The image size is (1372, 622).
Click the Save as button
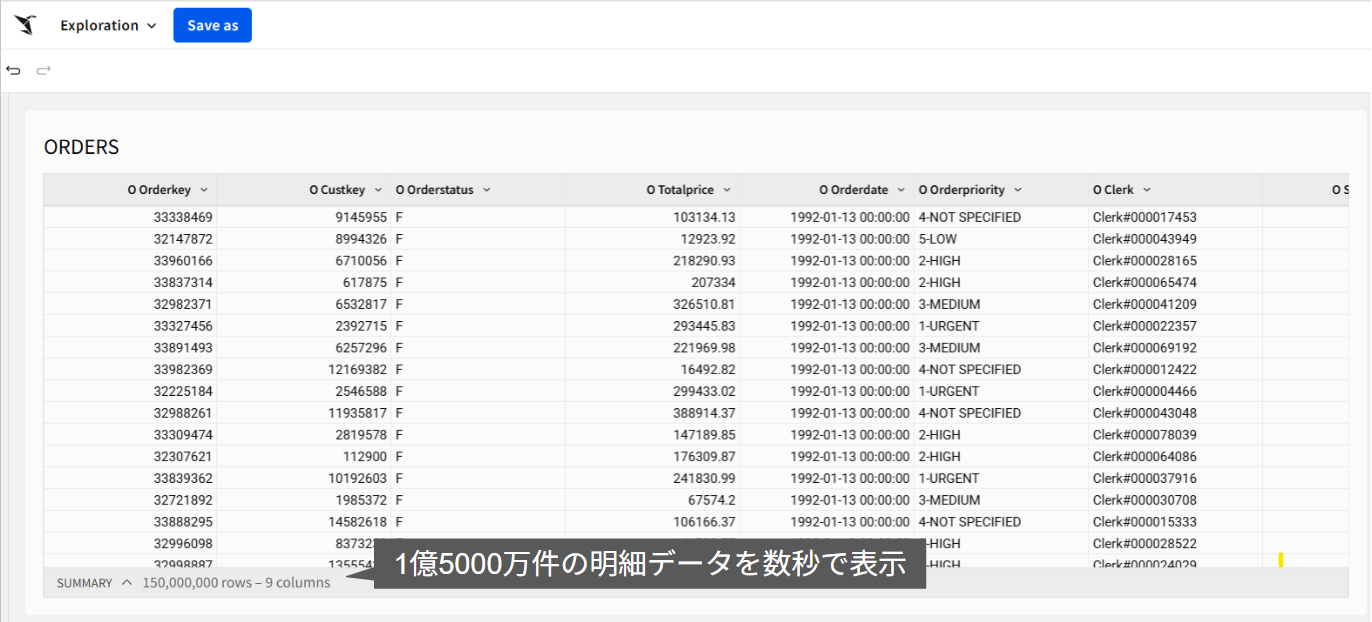coord(212,25)
